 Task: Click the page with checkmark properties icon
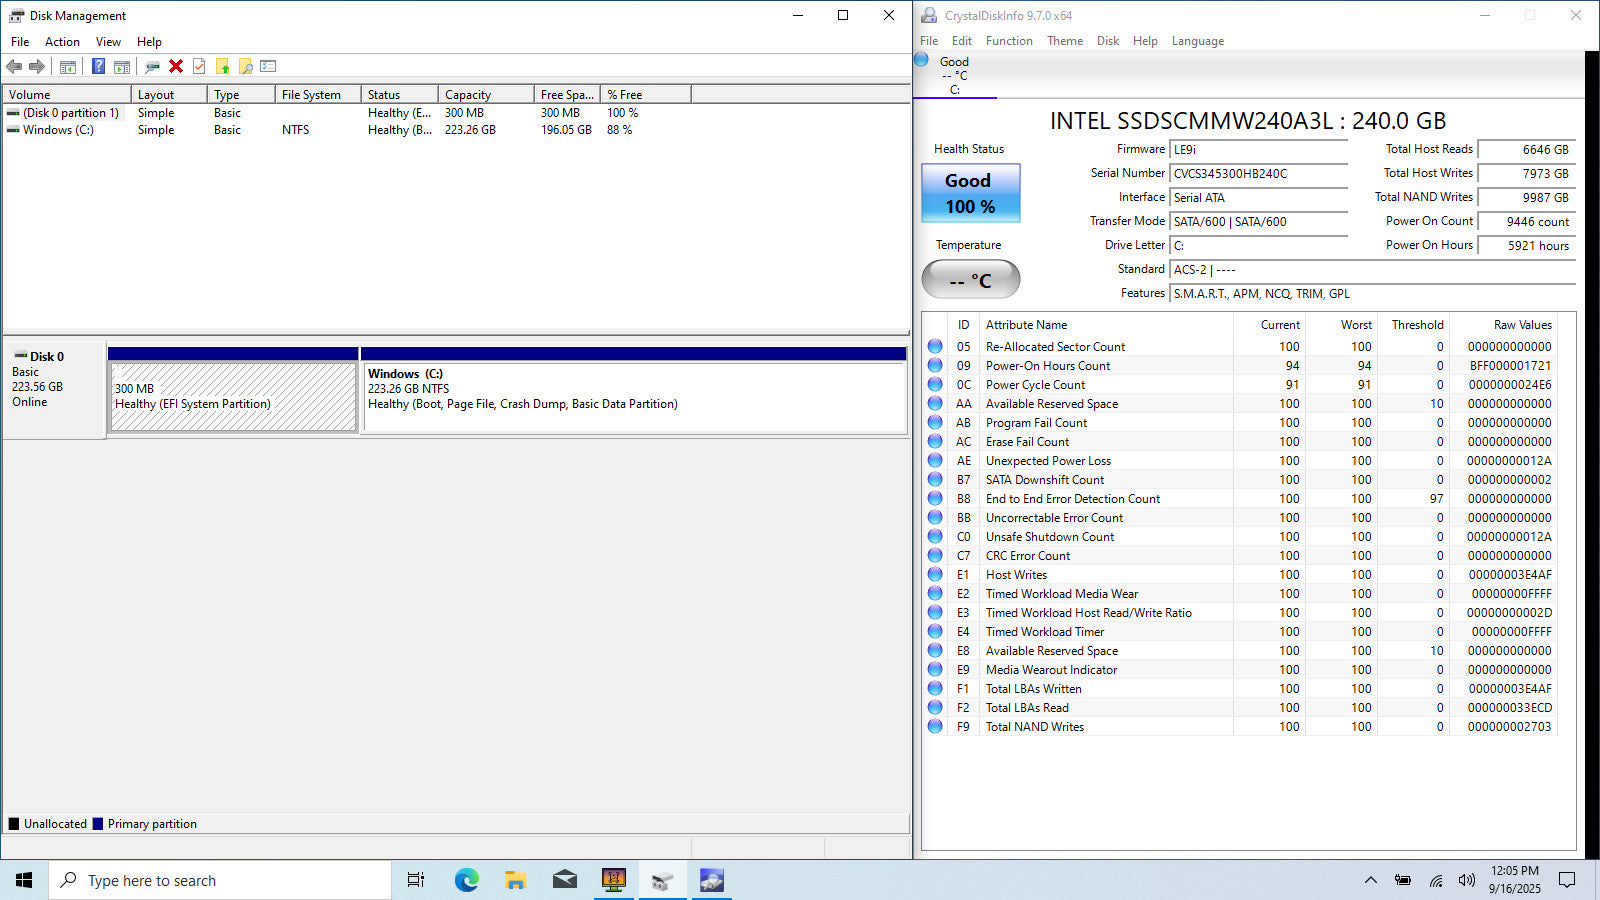pyautogui.click(x=199, y=66)
